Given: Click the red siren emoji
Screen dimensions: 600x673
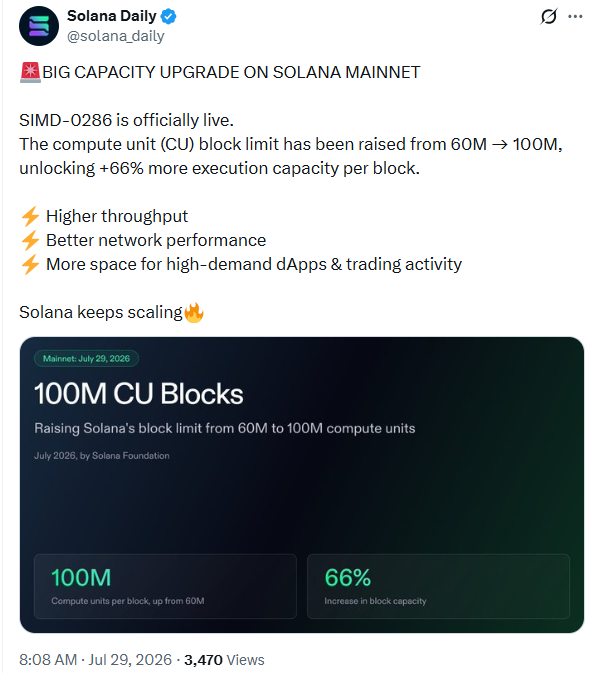Looking at the screenshot, I should click(30, 72).
